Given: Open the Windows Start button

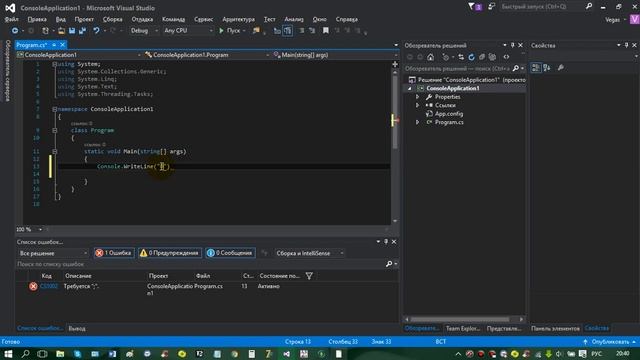Looking at the screenshot, I should tap(8, 354).
